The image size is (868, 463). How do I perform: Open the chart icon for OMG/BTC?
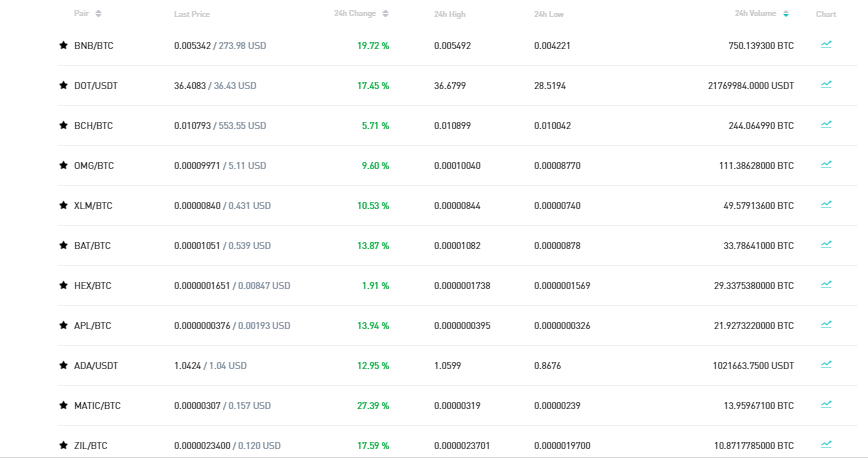826,164
